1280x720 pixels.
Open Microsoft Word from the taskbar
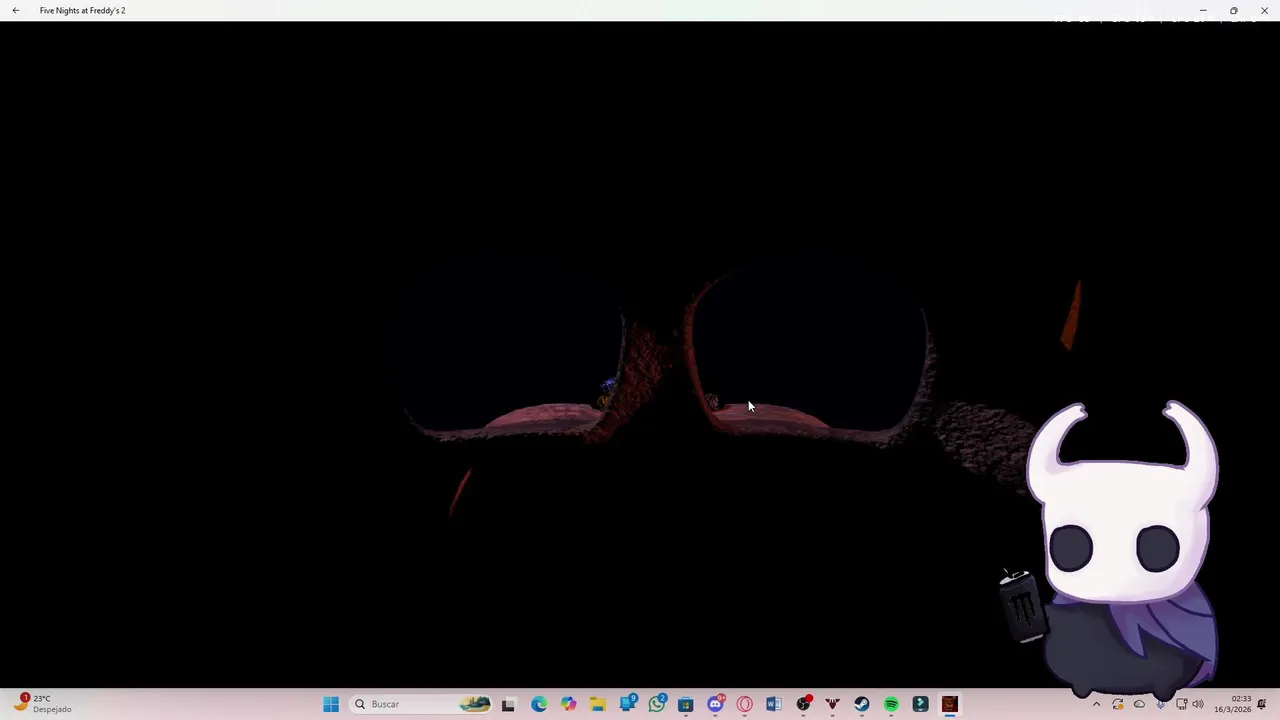773,704
